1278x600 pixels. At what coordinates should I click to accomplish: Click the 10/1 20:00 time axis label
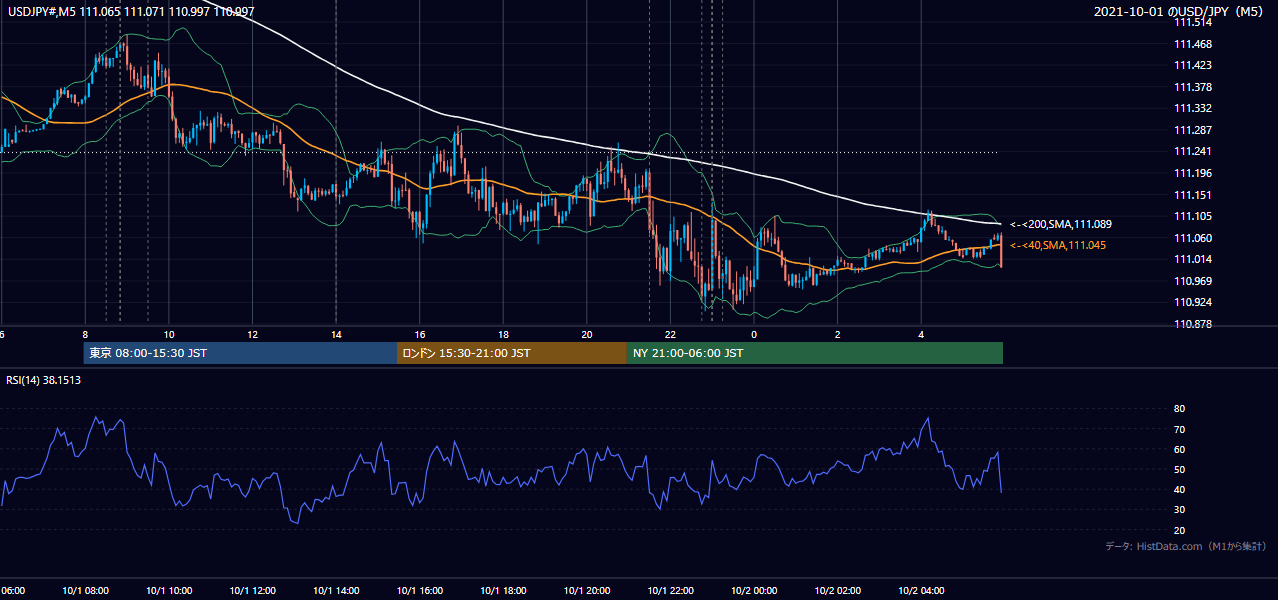coord(587,591)
